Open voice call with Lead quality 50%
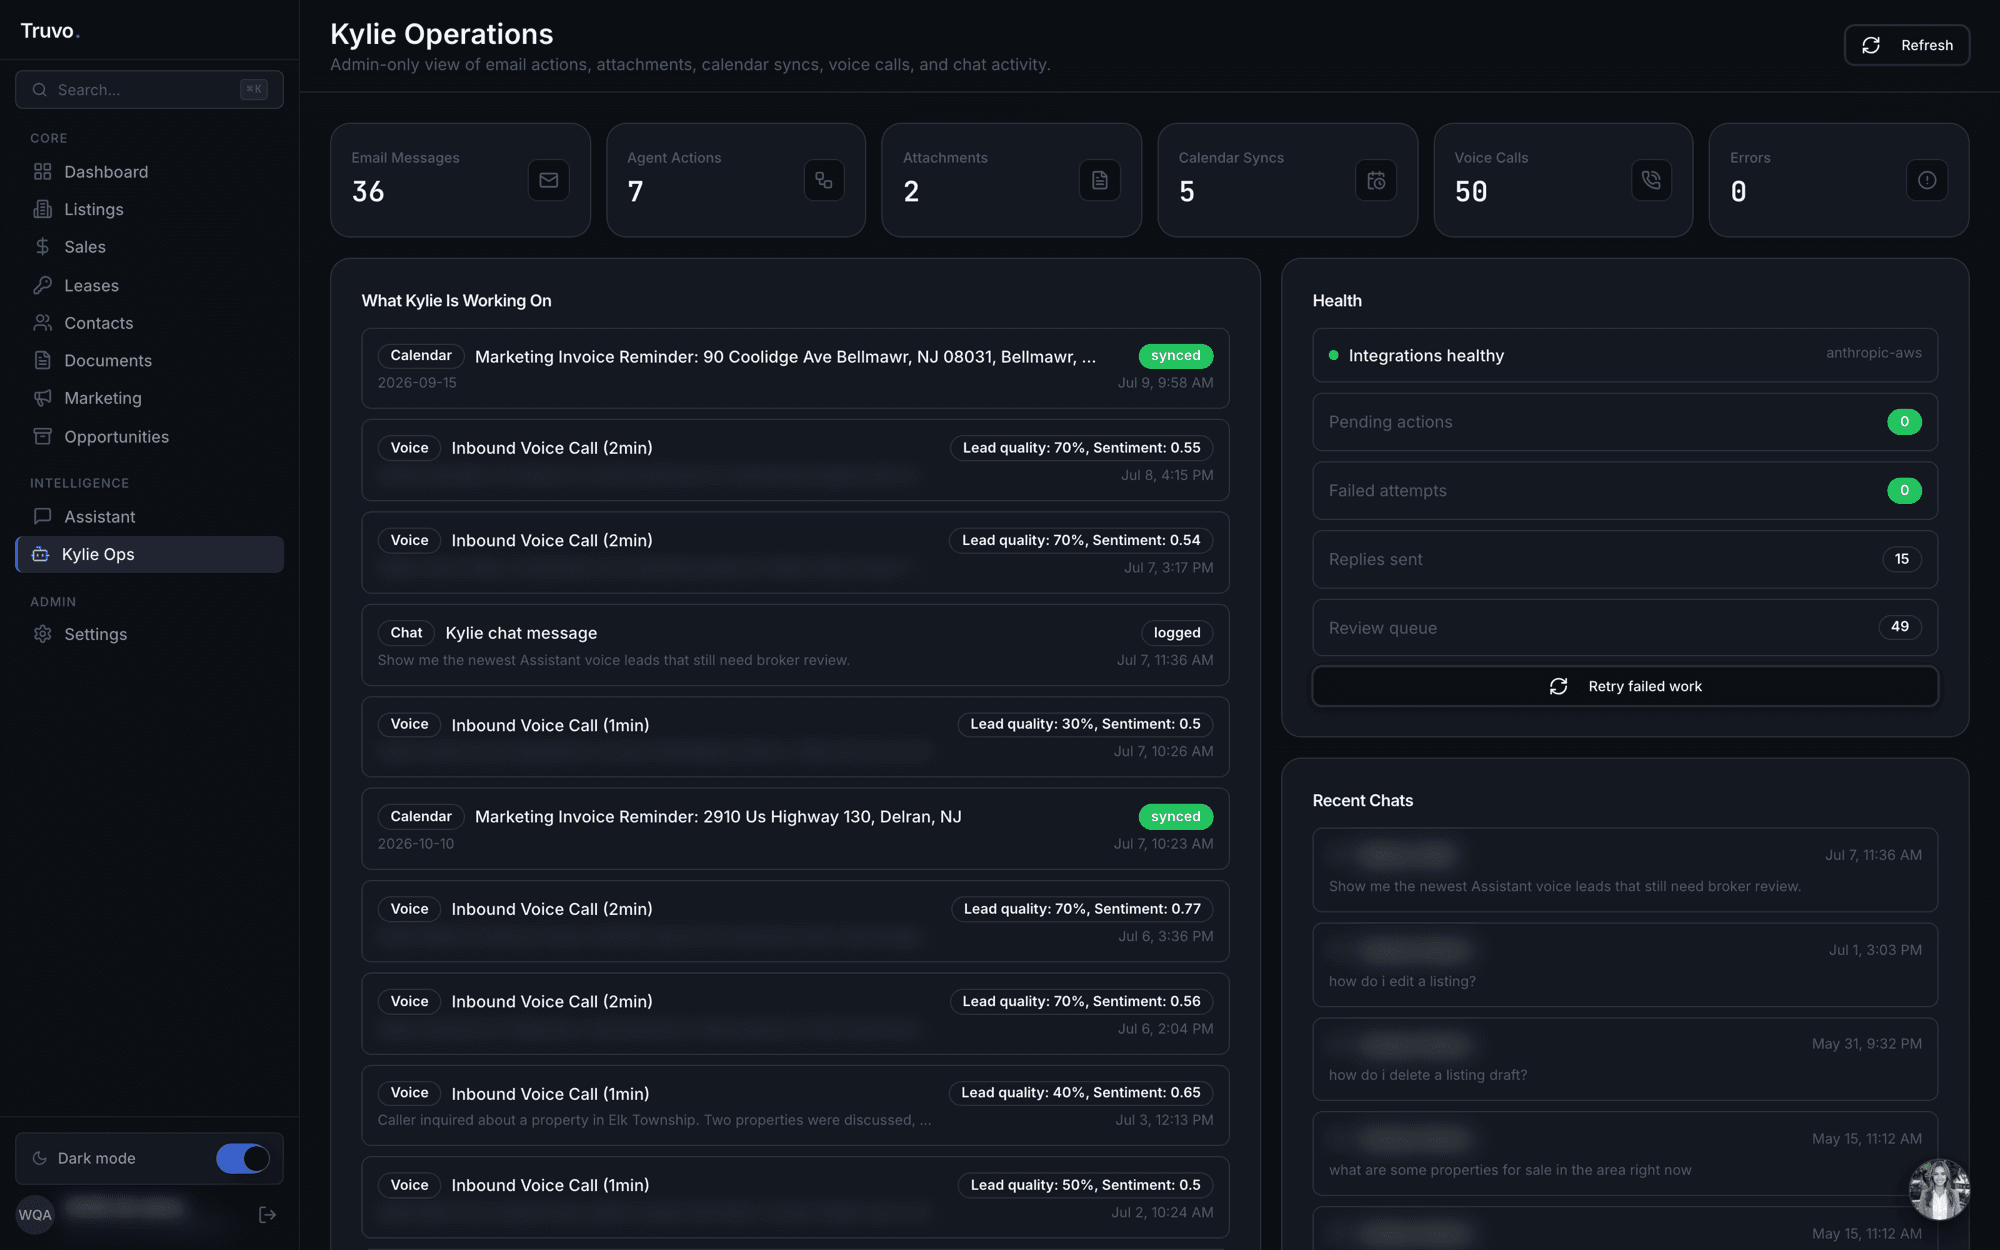This screenshot has width=2000, height=1250. click(x=795, y=1197)
